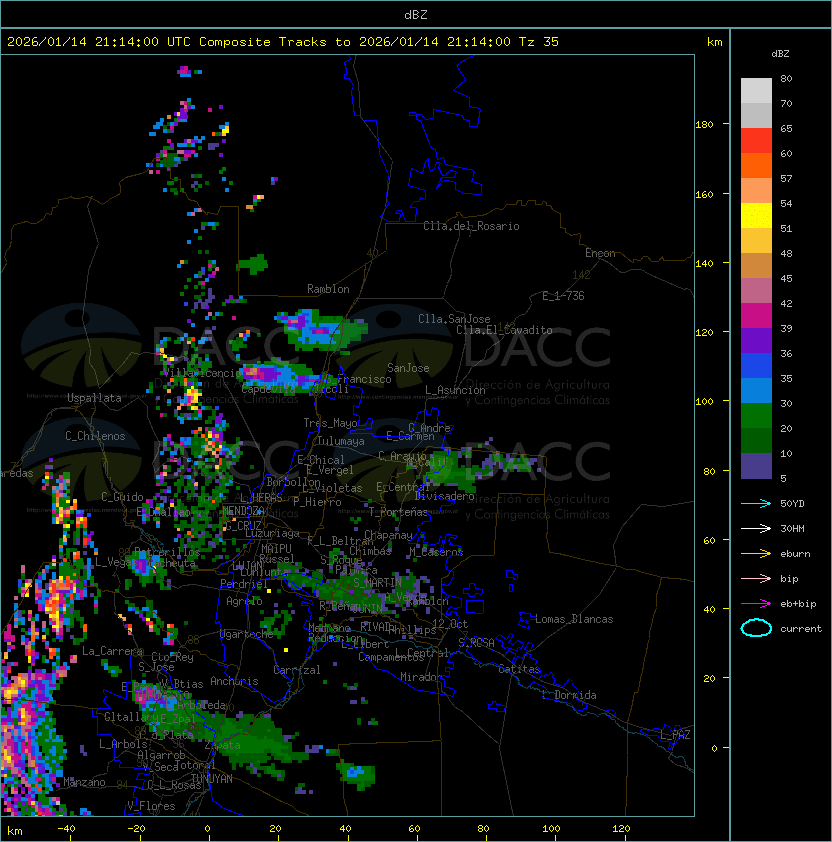Select the 'L_PAZ' label at right edge
The height and width of the screenshot is (842, 832).
pos(675,735)
